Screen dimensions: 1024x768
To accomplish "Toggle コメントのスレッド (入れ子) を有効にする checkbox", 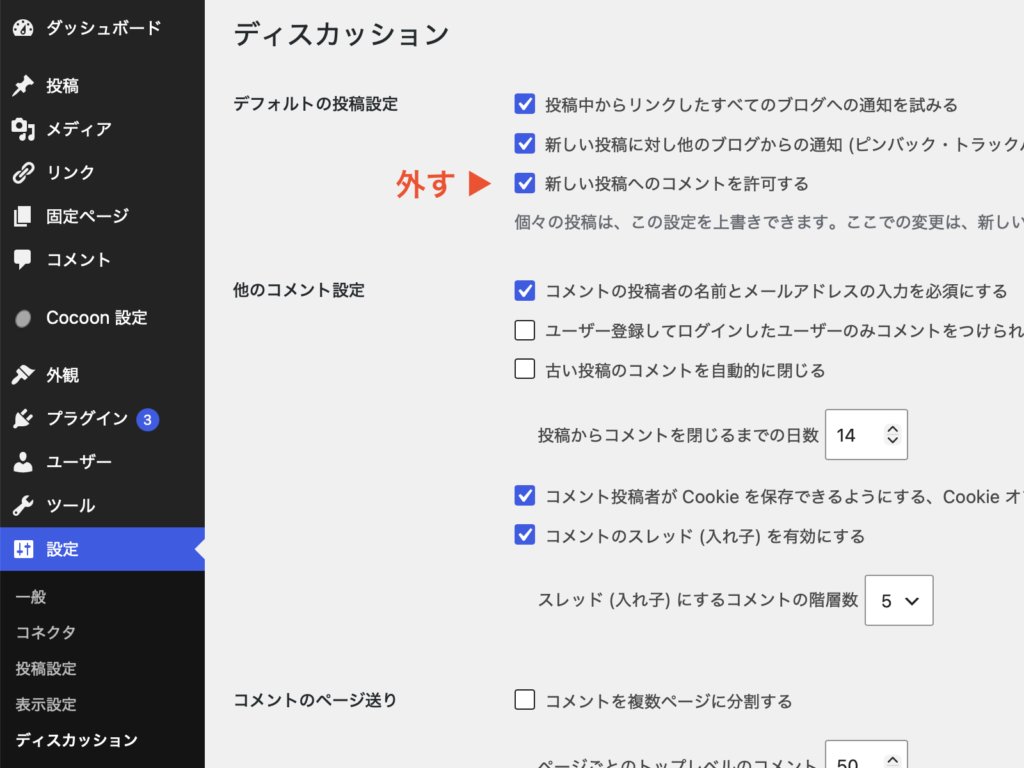I will coord(524,536).
